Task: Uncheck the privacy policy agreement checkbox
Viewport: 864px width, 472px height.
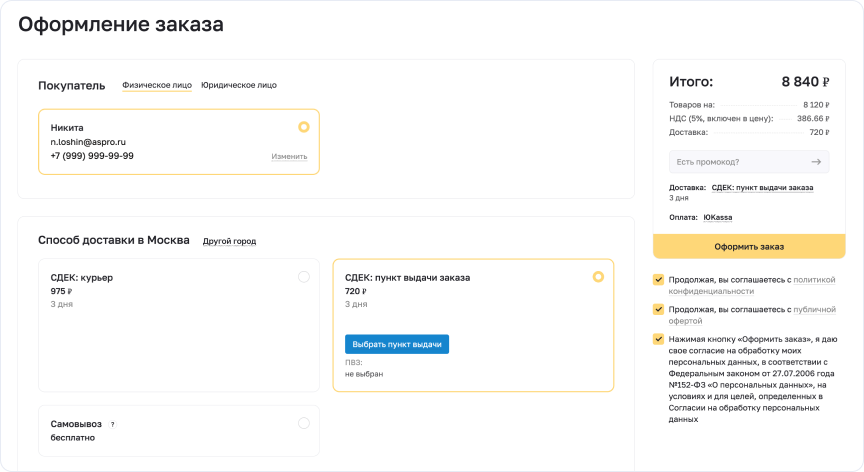Action: coord(658,280)
